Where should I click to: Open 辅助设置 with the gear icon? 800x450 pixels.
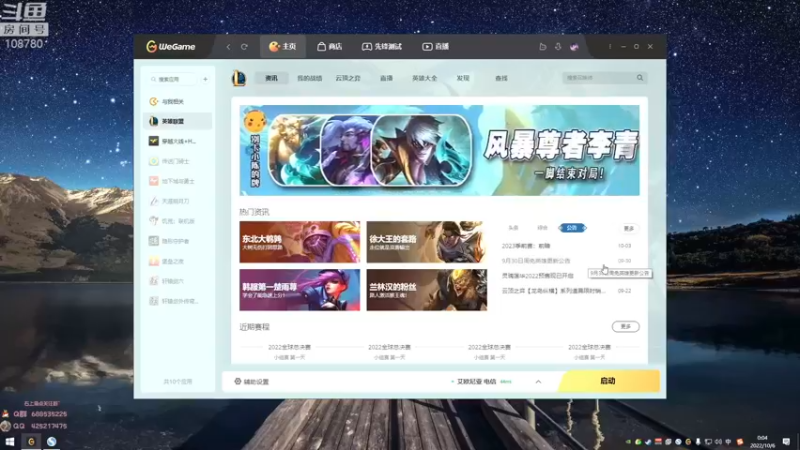pyautogui.click(x=251, y=382)
